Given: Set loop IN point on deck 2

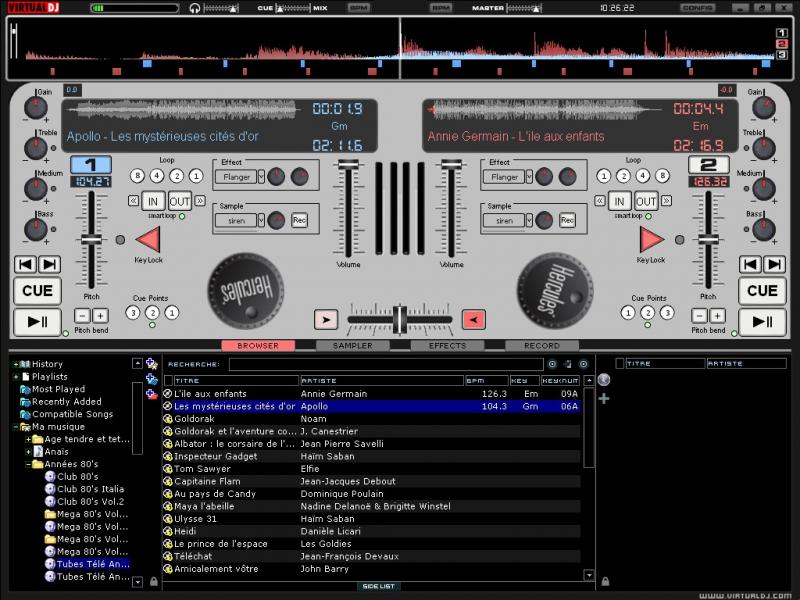Looking at the screenshot, I should click(x=619, y=201).
